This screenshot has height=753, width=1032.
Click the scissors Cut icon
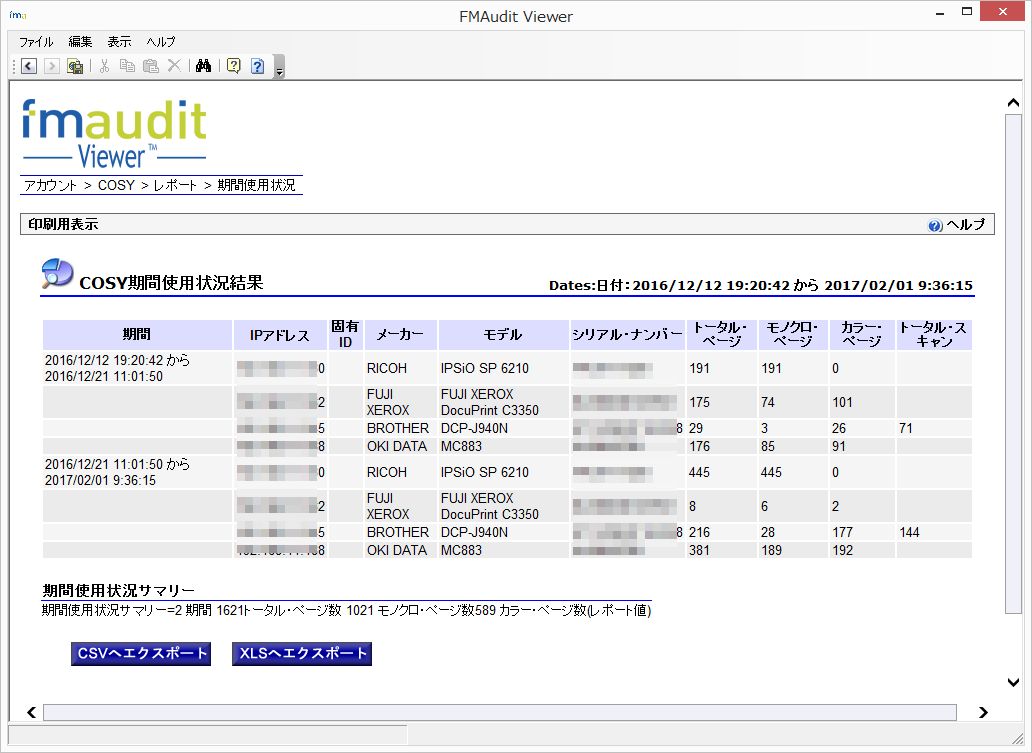(104, 66)
